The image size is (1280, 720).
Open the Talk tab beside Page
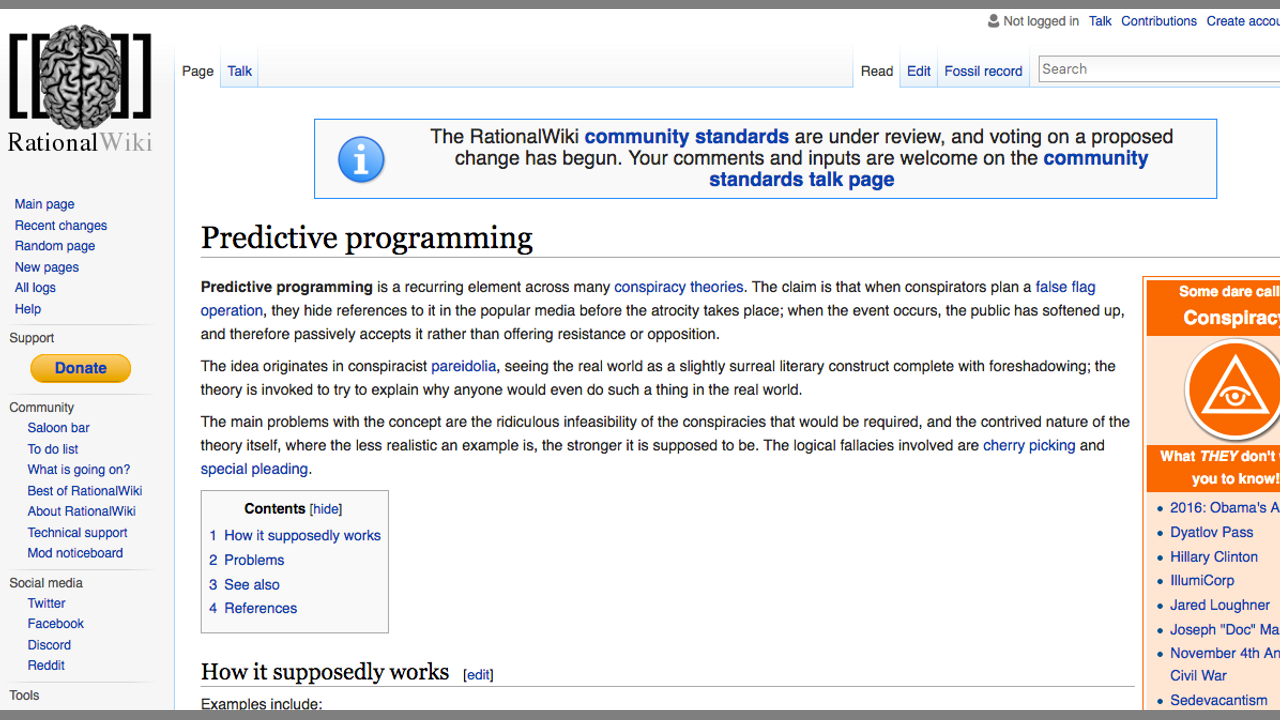click(x=240, y=71)
